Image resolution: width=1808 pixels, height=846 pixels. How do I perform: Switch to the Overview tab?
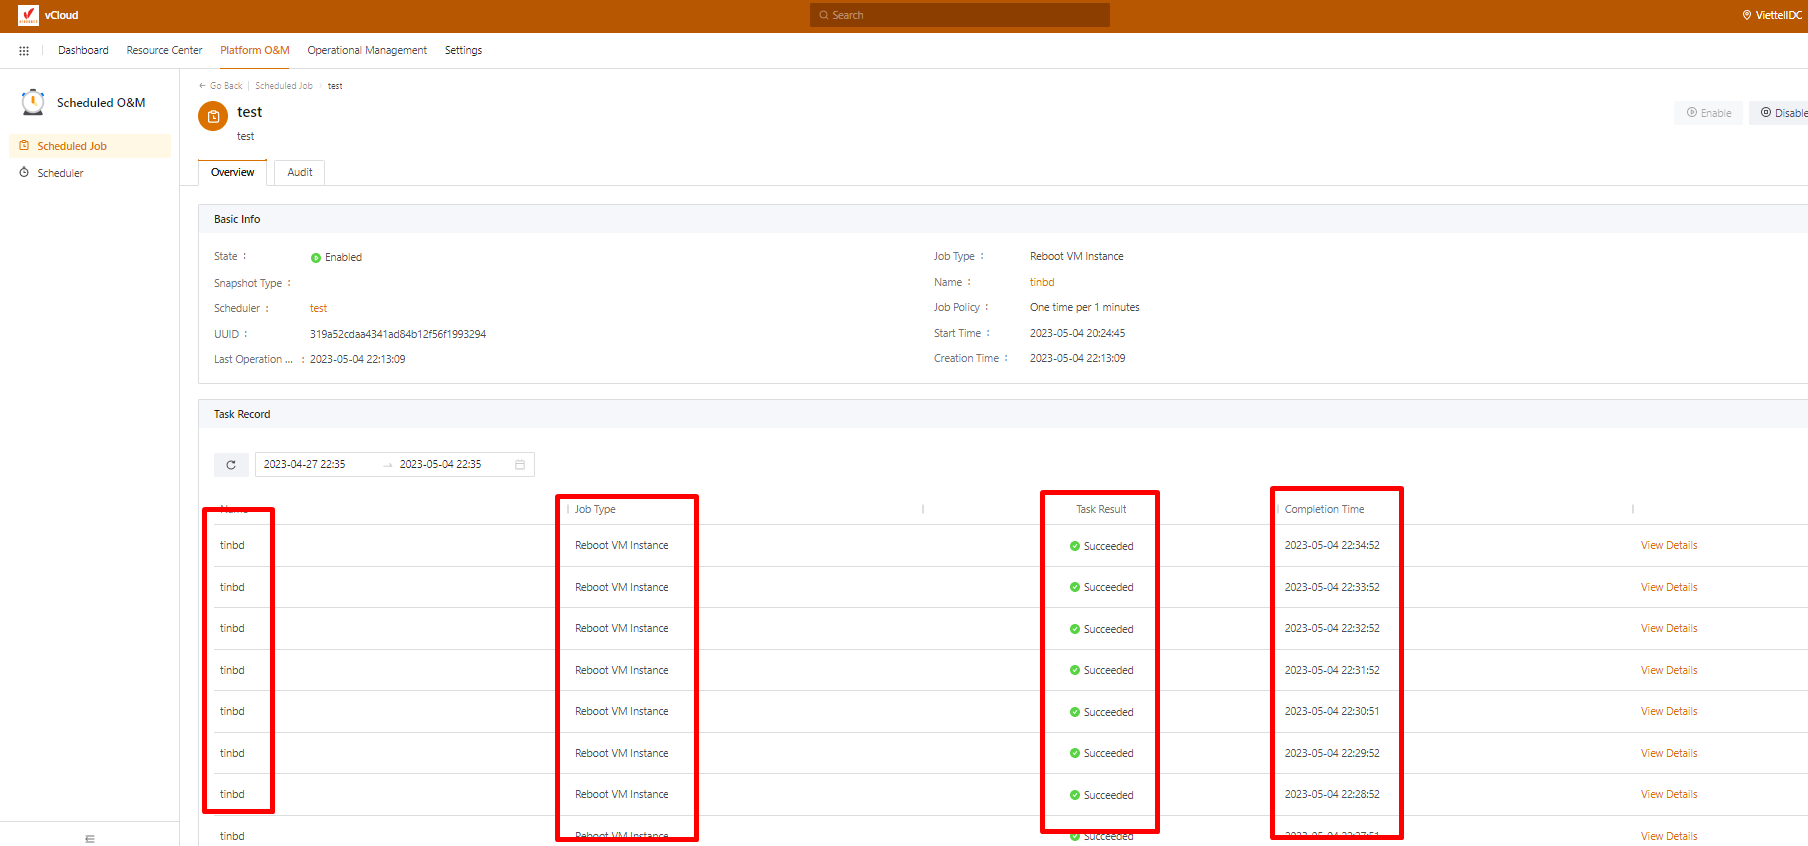pyautogui.click(x=232, y=172)
